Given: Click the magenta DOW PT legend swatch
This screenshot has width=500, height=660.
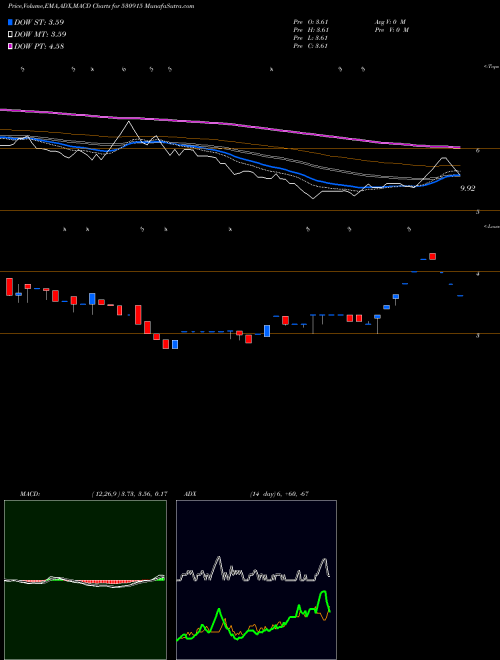Looking at the screenshot, I should [10, 47].
